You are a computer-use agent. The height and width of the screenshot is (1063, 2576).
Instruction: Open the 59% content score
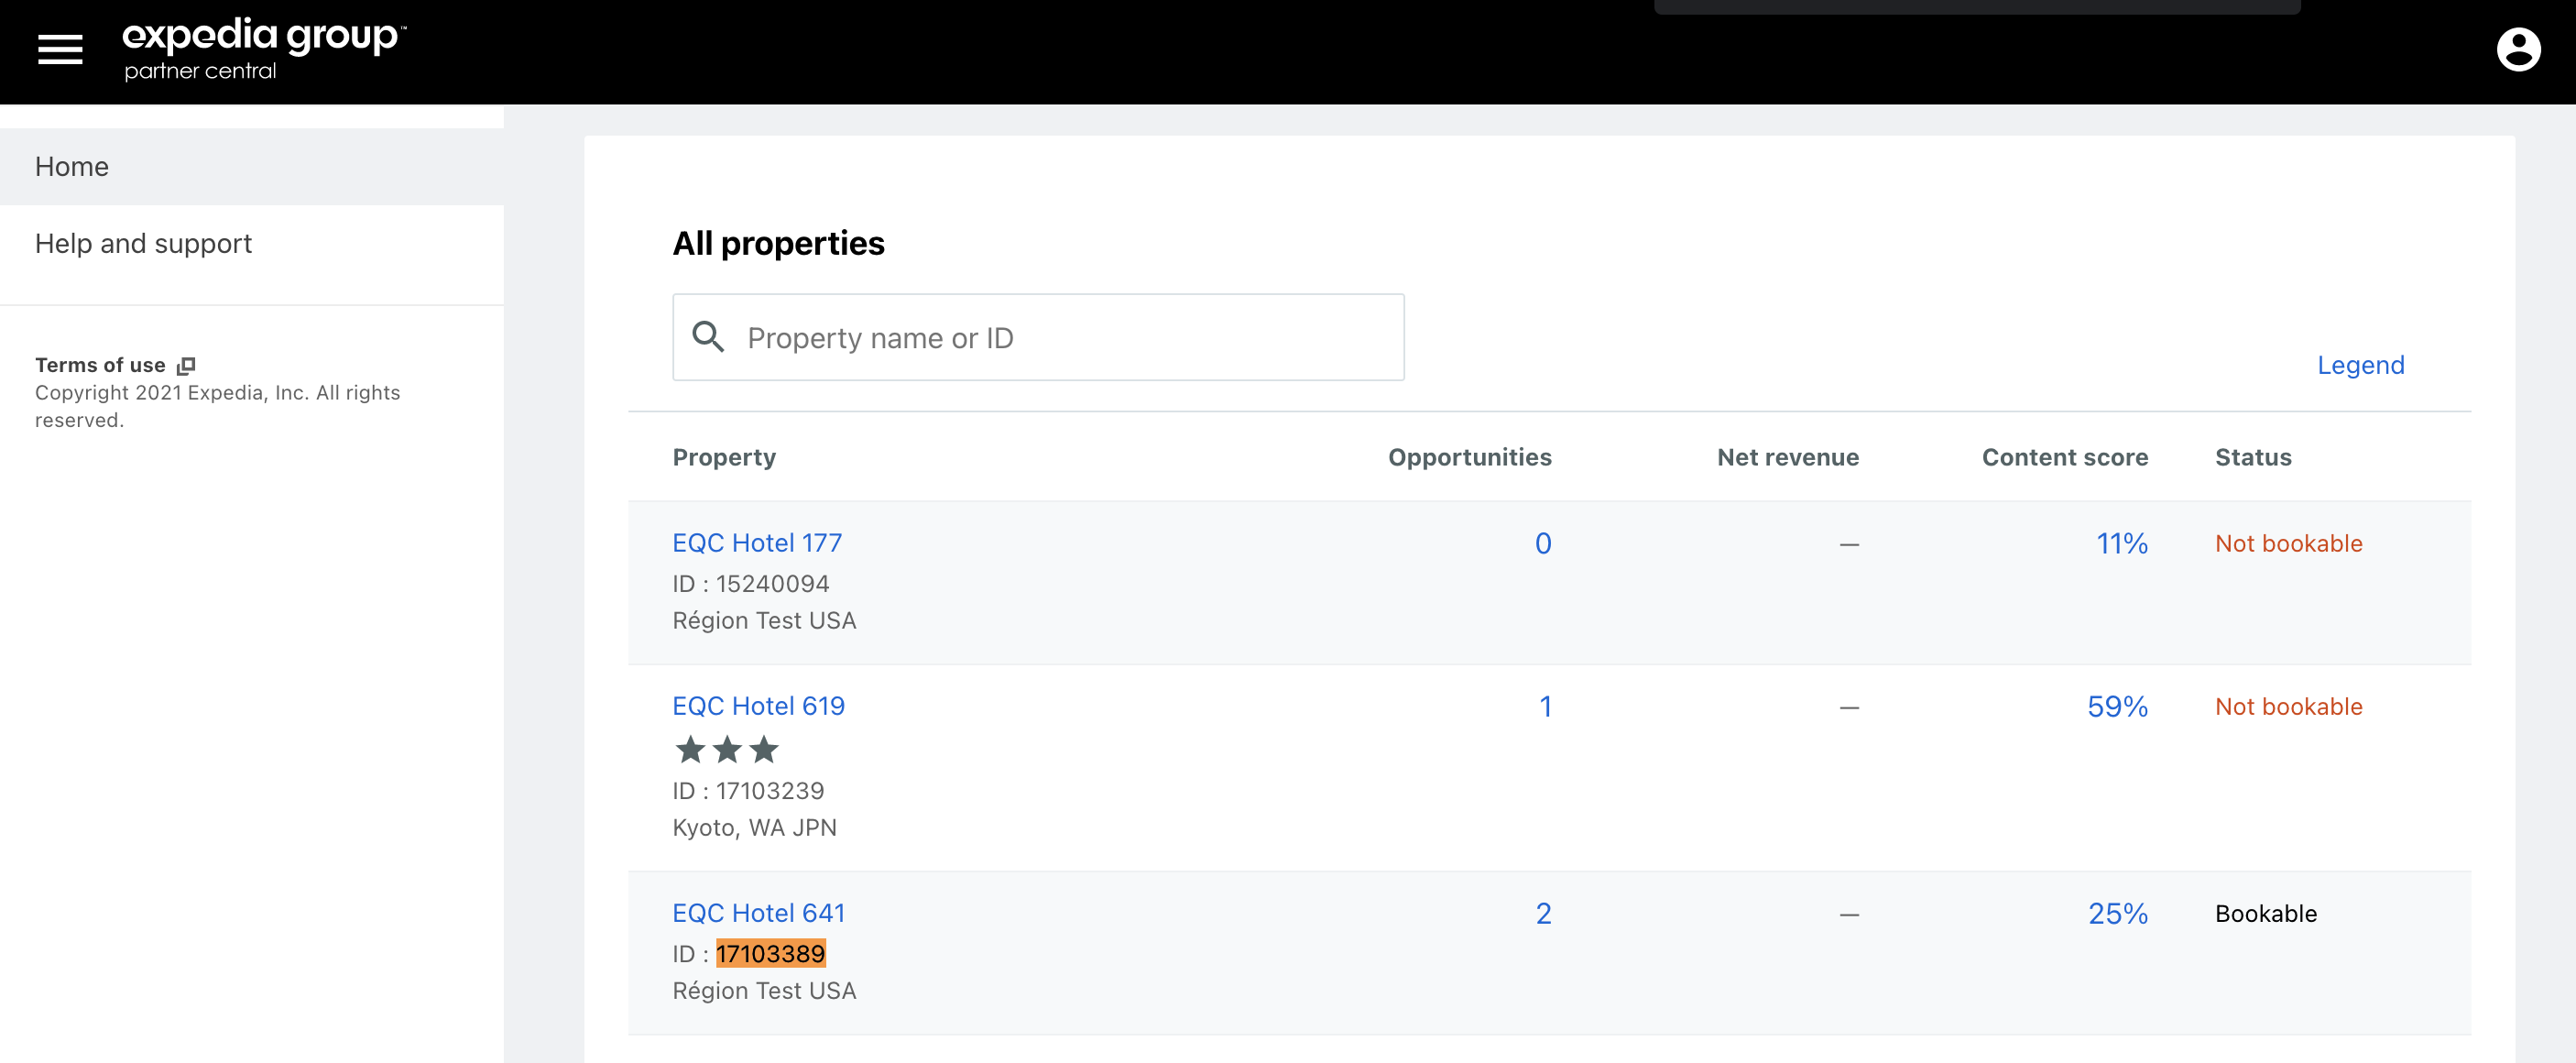2117,707
